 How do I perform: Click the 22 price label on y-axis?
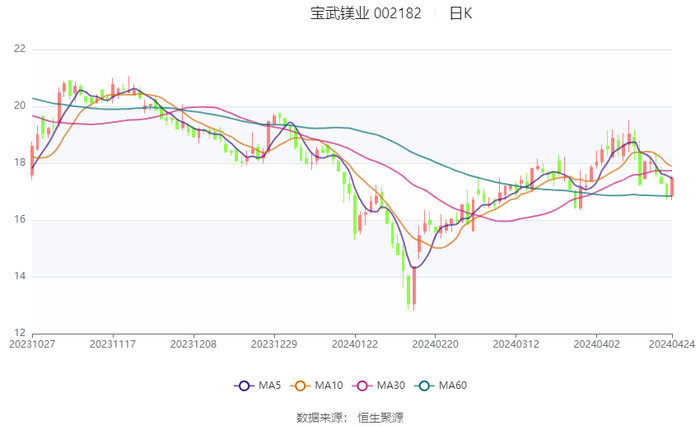click(x=18, y=49)
